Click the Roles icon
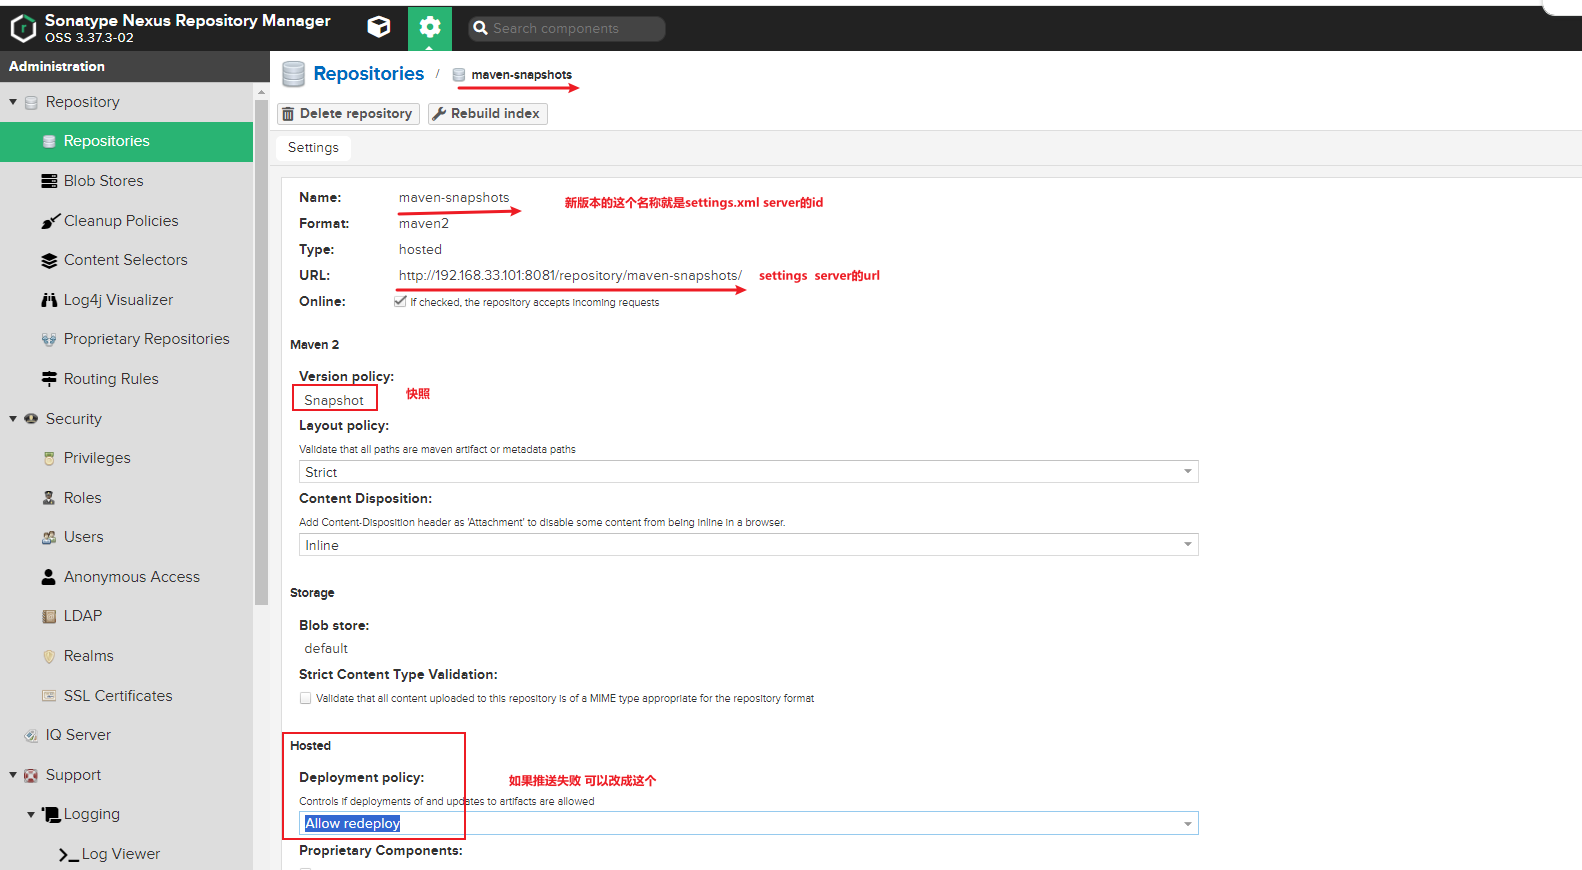Screen dimensions: 1582x870 pos(49,498)
